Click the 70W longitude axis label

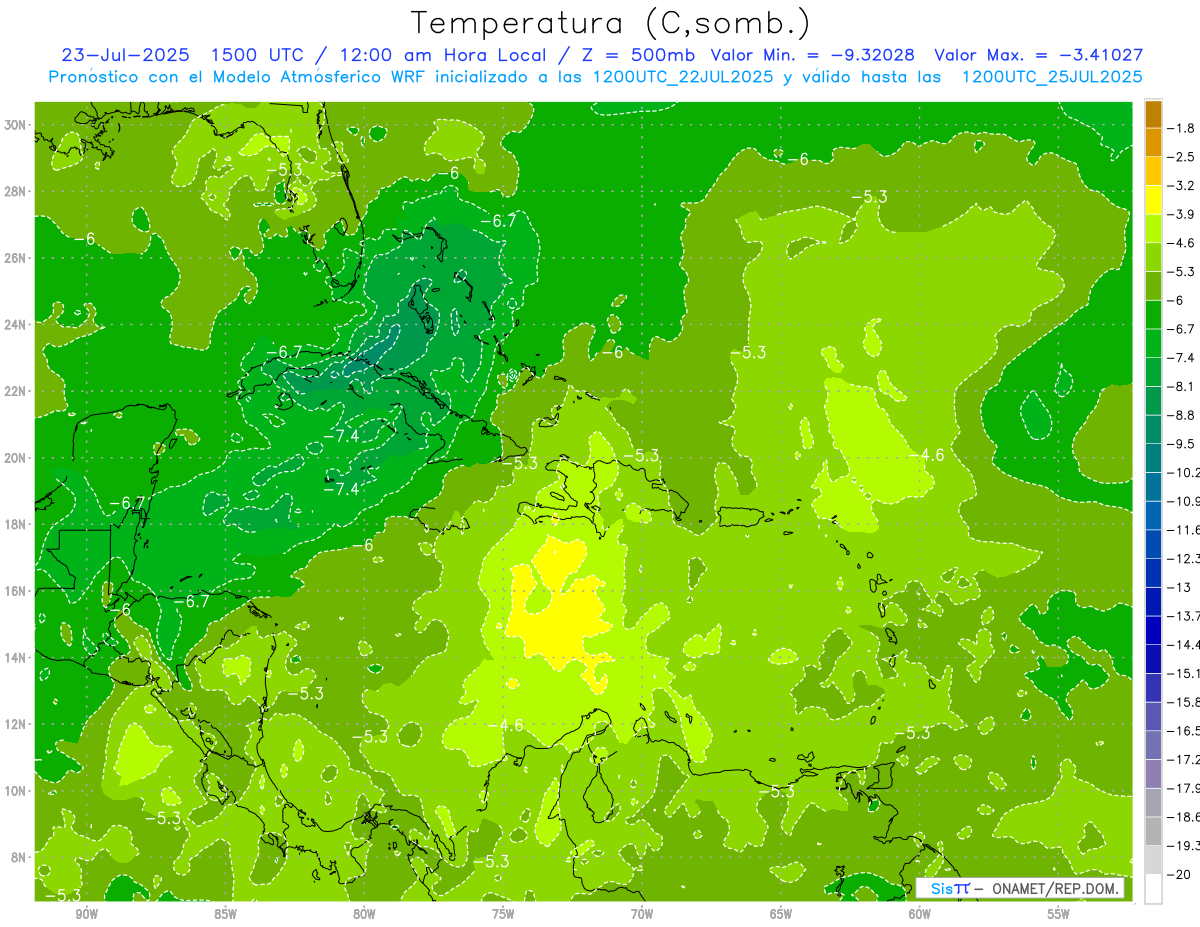642,914
